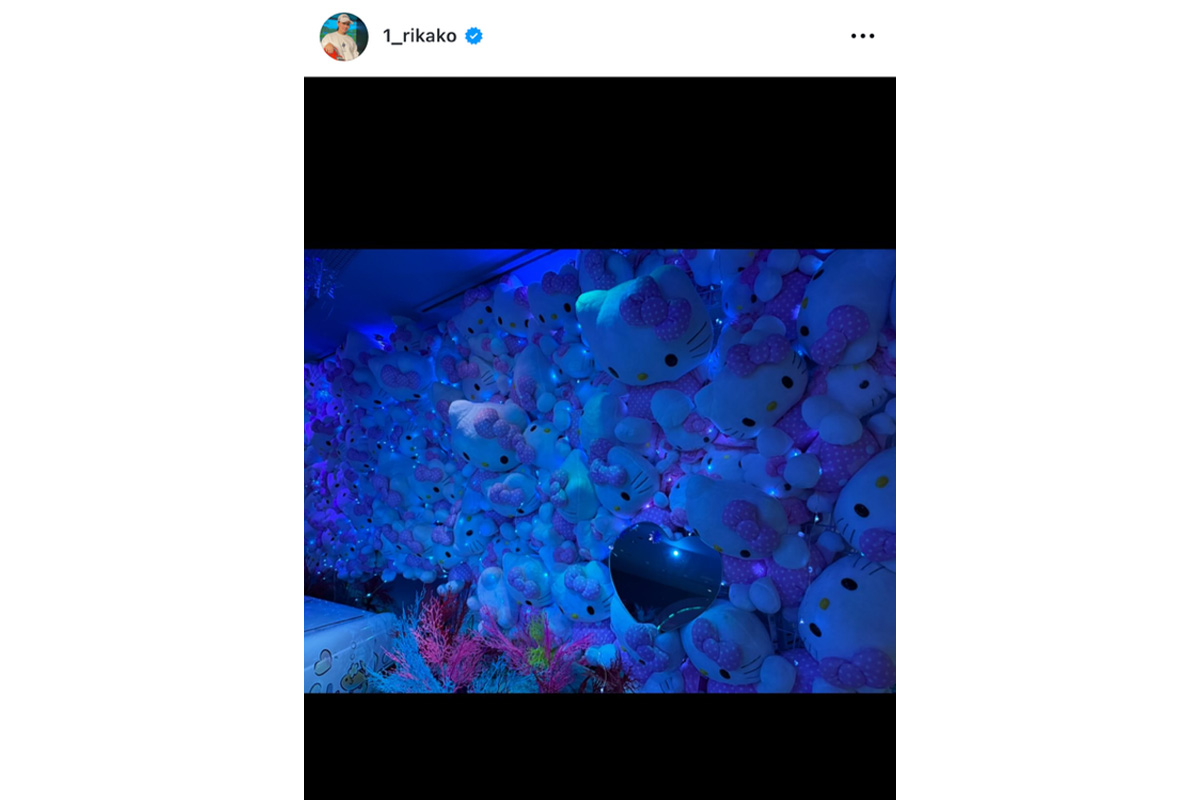Open the three-dot more options menu
Image resolution: width=1200 pixels, height=800 pixels.
862,36
